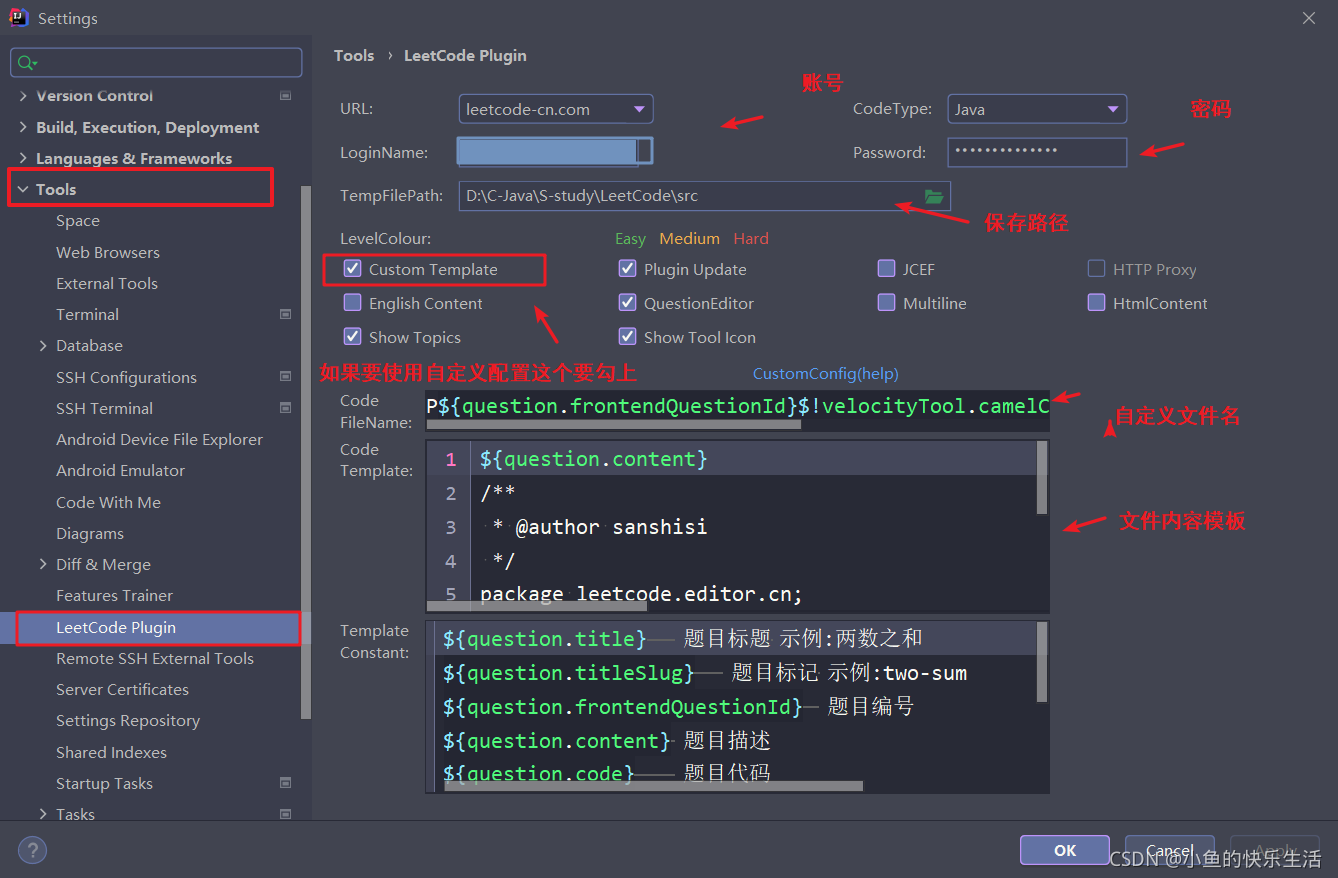1338x878 pixels.
Task: Toggle the Show Tool Icon checkbox
Action: (627, 337)
